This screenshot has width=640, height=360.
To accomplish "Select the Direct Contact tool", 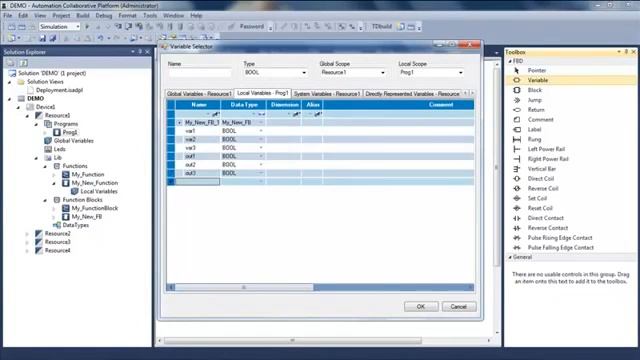I will 545,218.
